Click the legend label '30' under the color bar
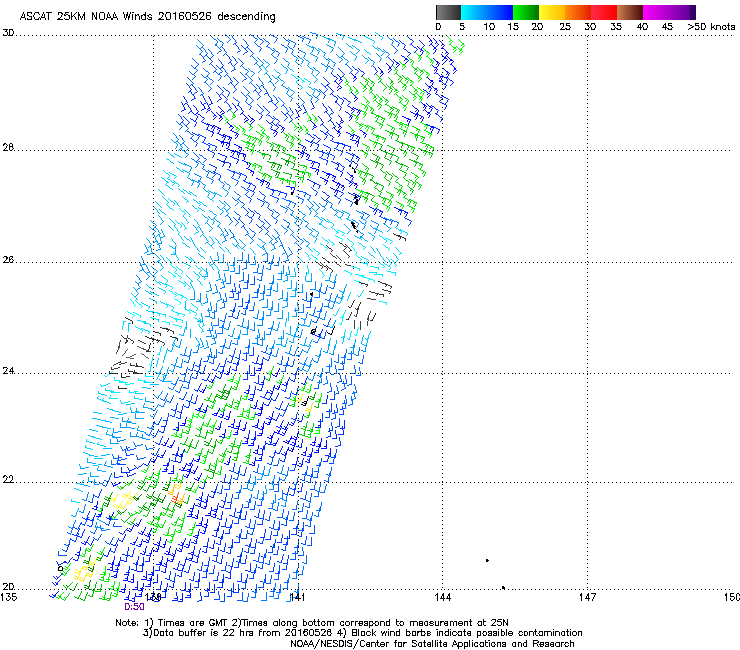The image size is (740, 650). pos(590,27)
